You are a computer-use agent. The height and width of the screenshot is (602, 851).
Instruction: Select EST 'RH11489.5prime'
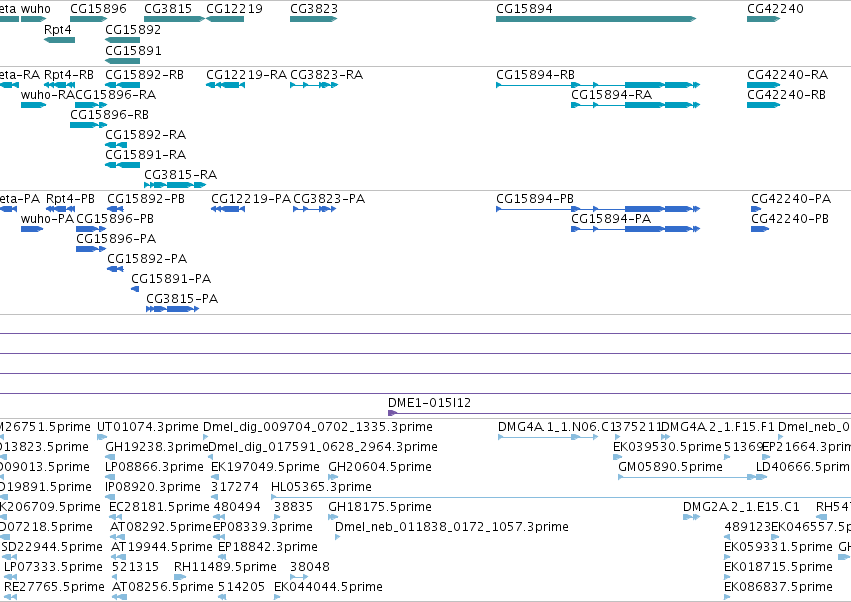pos(225,567)
